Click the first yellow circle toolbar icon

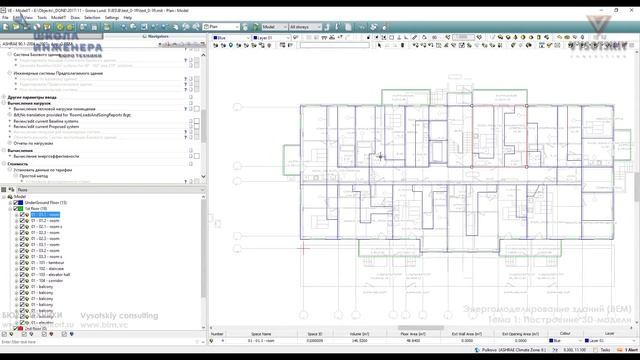tap(60, 27)
